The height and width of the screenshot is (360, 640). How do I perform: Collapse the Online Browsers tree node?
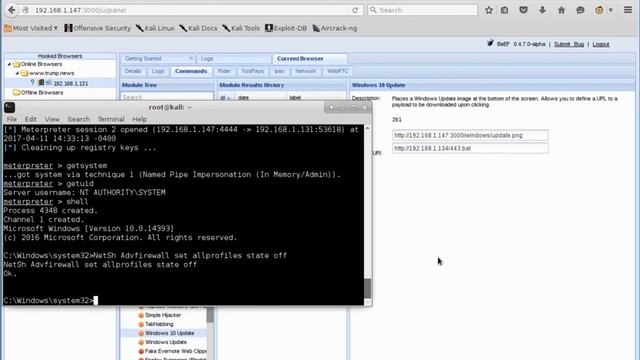coord(9,64)
